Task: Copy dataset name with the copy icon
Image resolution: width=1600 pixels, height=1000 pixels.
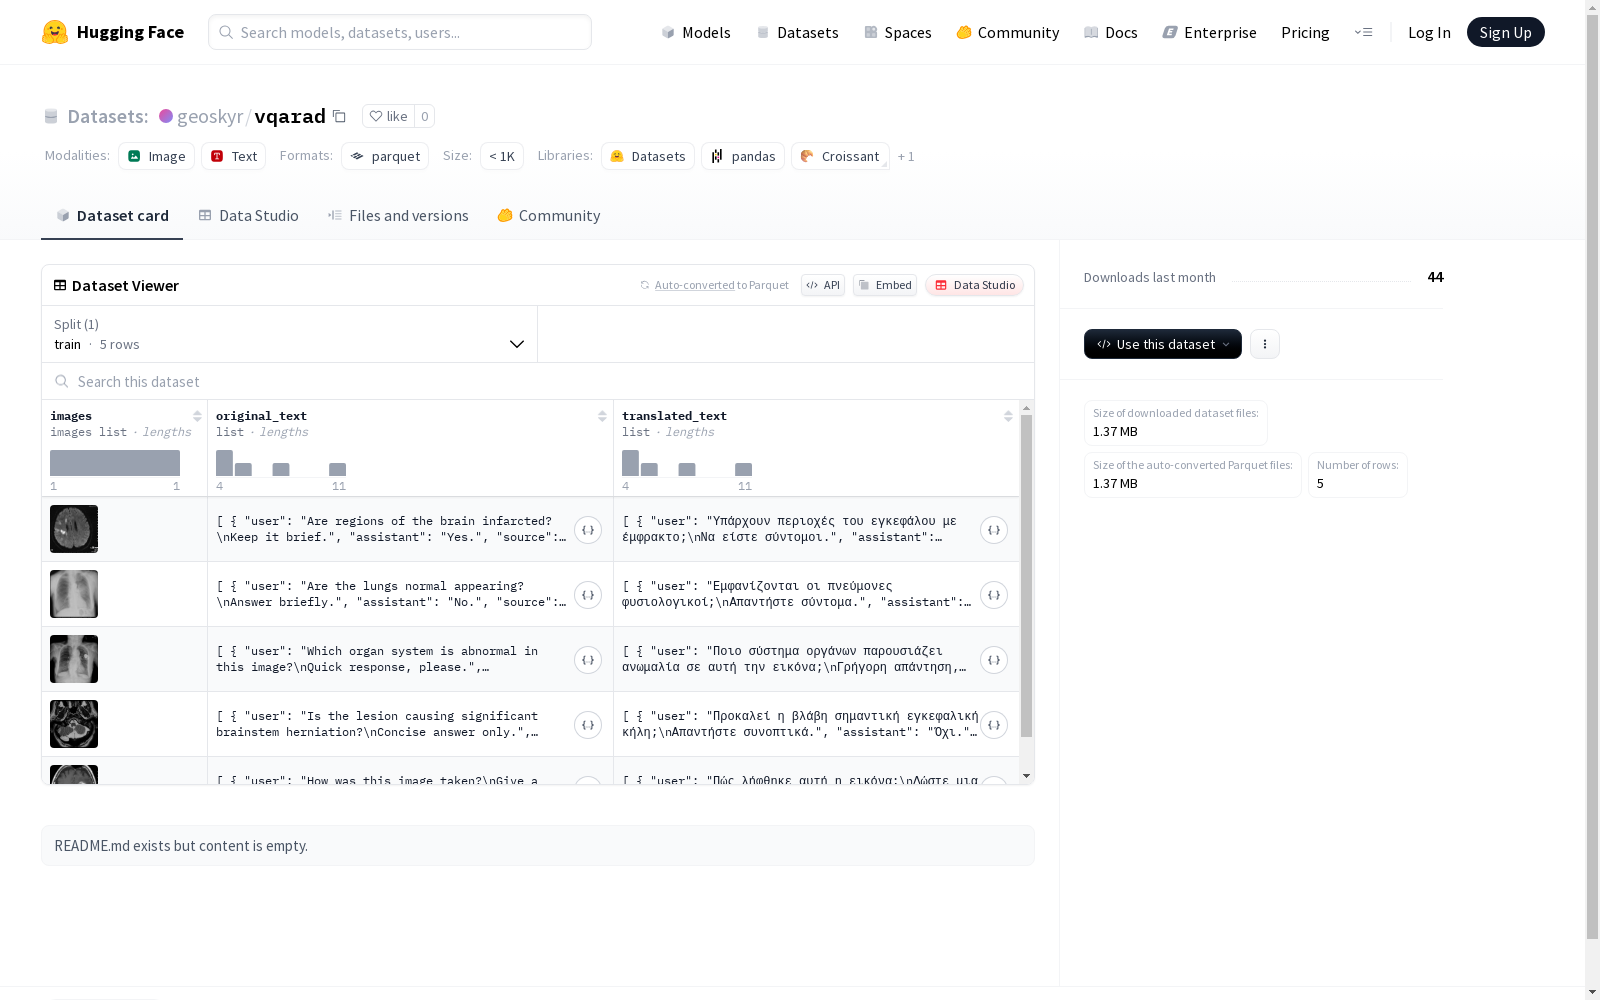Action: pos(339,116)
